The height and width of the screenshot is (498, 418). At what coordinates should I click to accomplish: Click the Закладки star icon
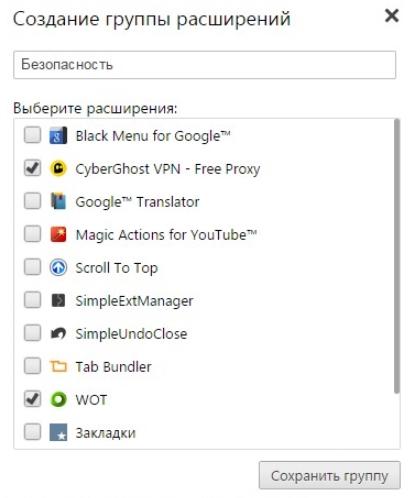click(x=58, y=432)
